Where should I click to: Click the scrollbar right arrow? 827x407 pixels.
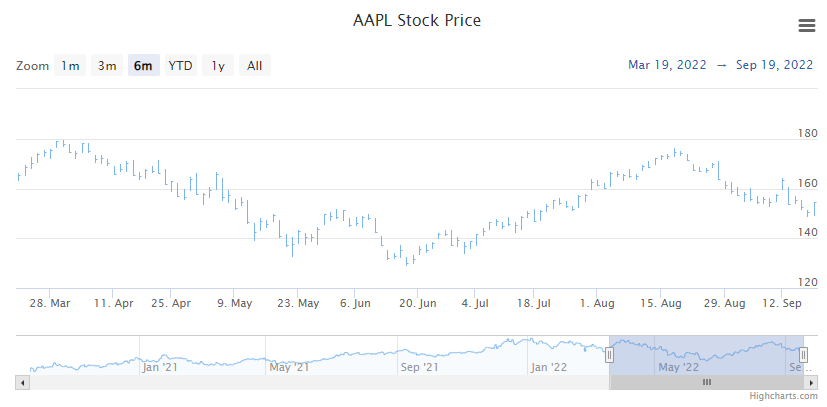coord(814,382)
